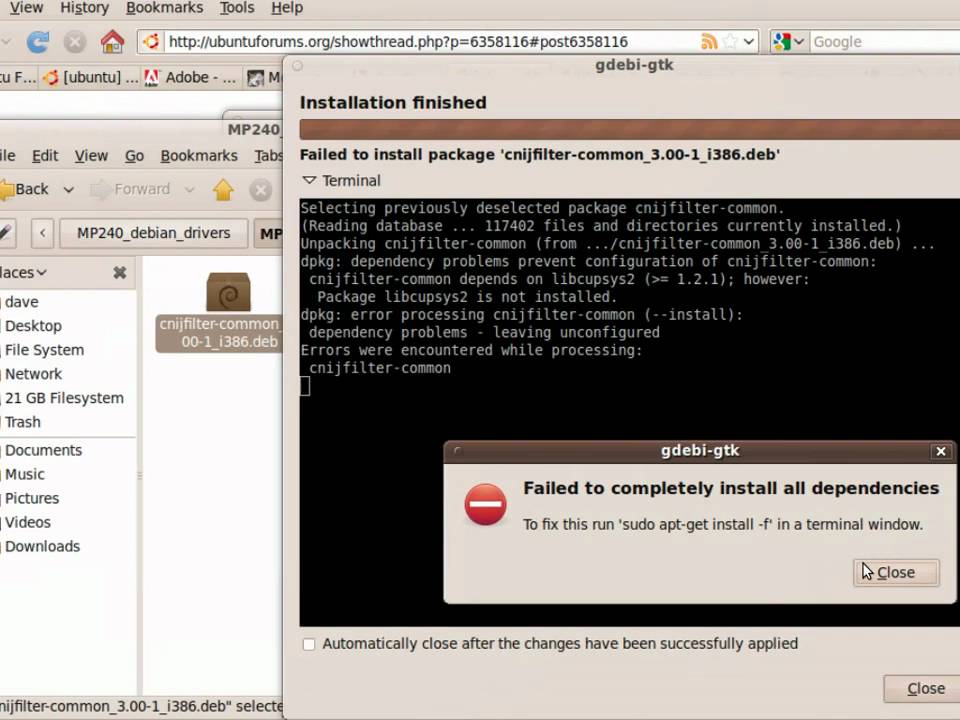This screenshot has height=720, width=960.
Task: Enable automatically close after changes checkbox
Action: 309,644
